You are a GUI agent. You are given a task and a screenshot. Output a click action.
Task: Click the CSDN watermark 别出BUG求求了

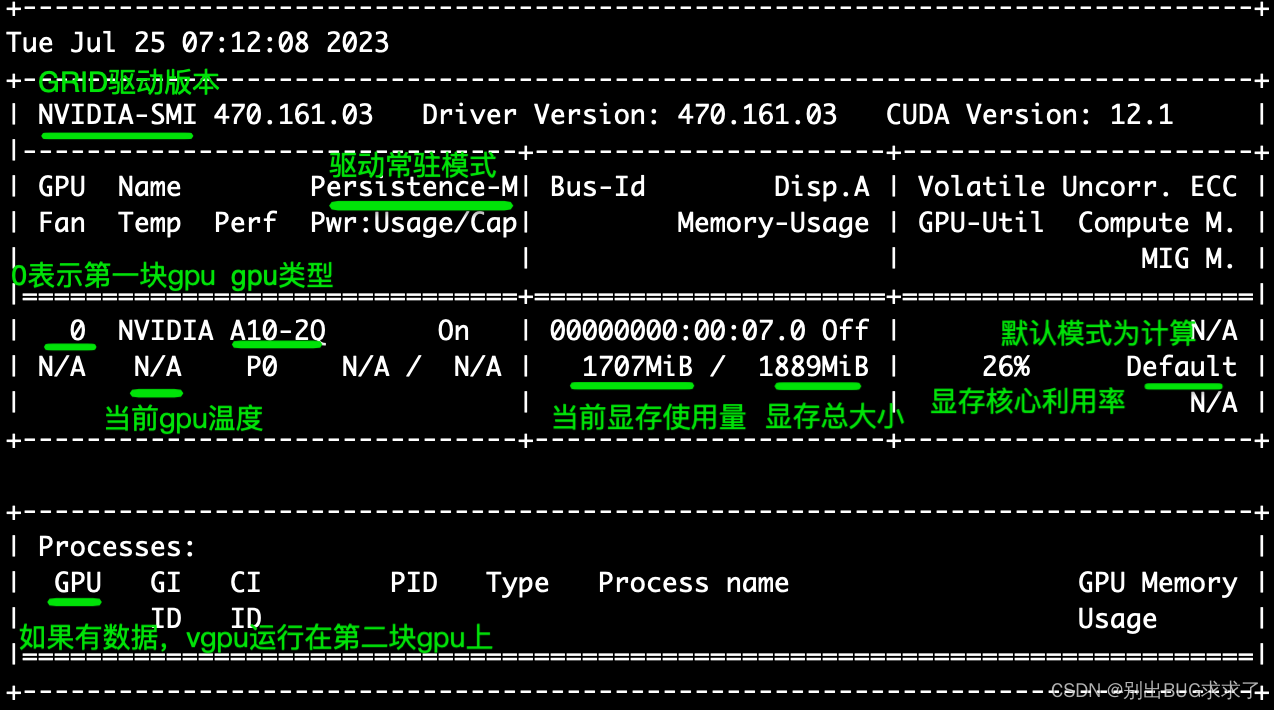tap(1154, 690)
